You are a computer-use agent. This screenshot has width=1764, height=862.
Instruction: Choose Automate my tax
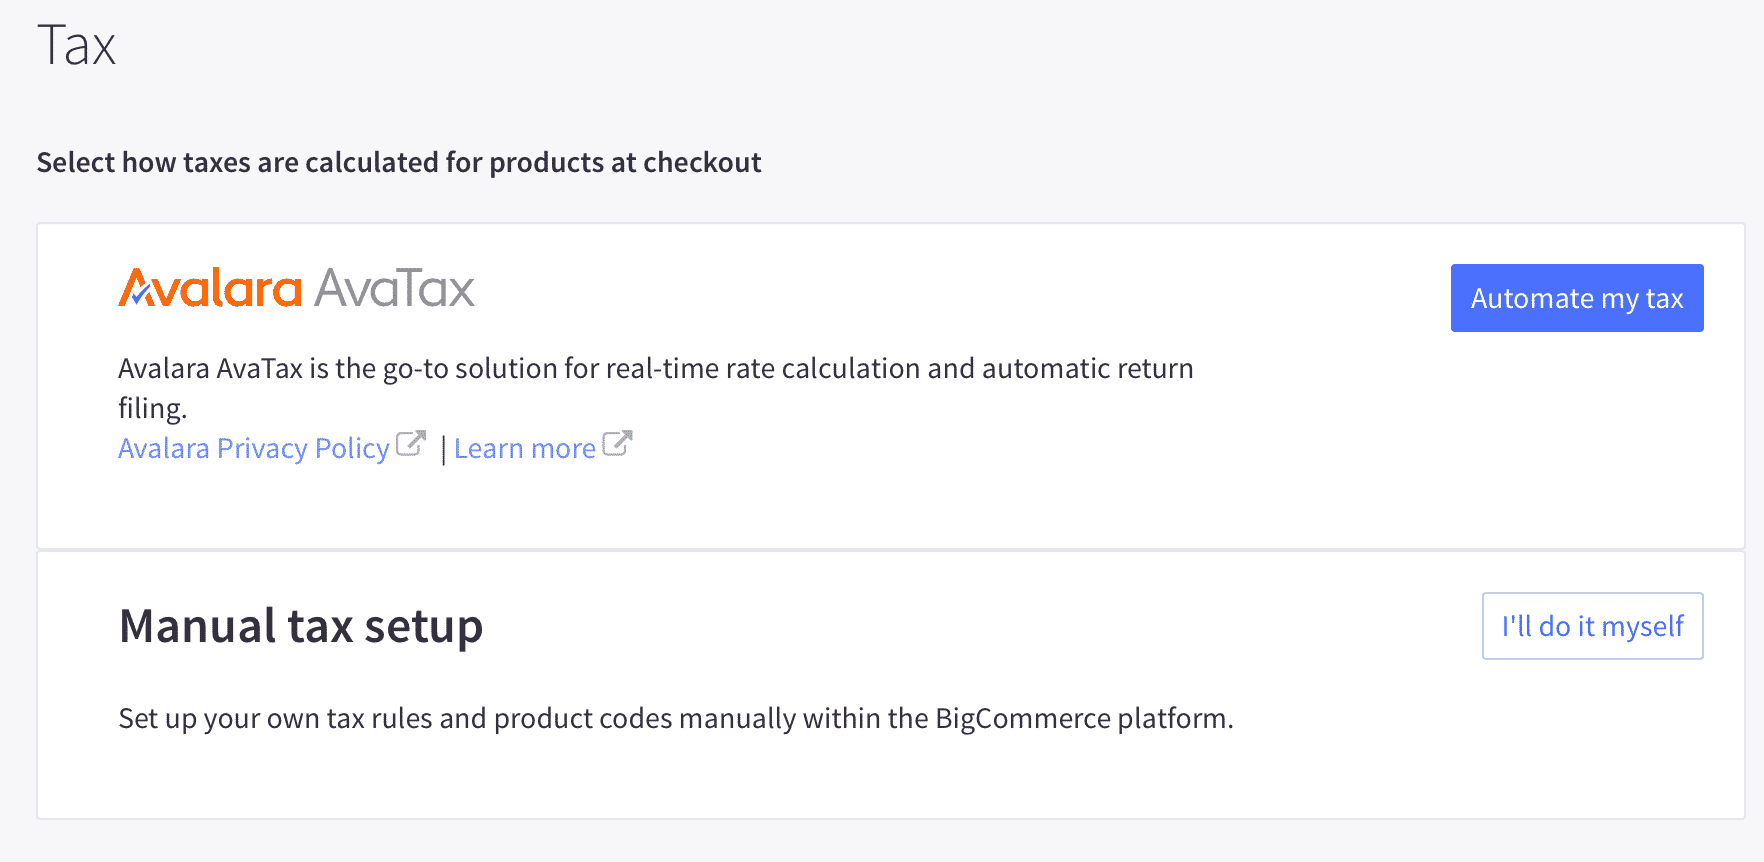(1577, 298)
